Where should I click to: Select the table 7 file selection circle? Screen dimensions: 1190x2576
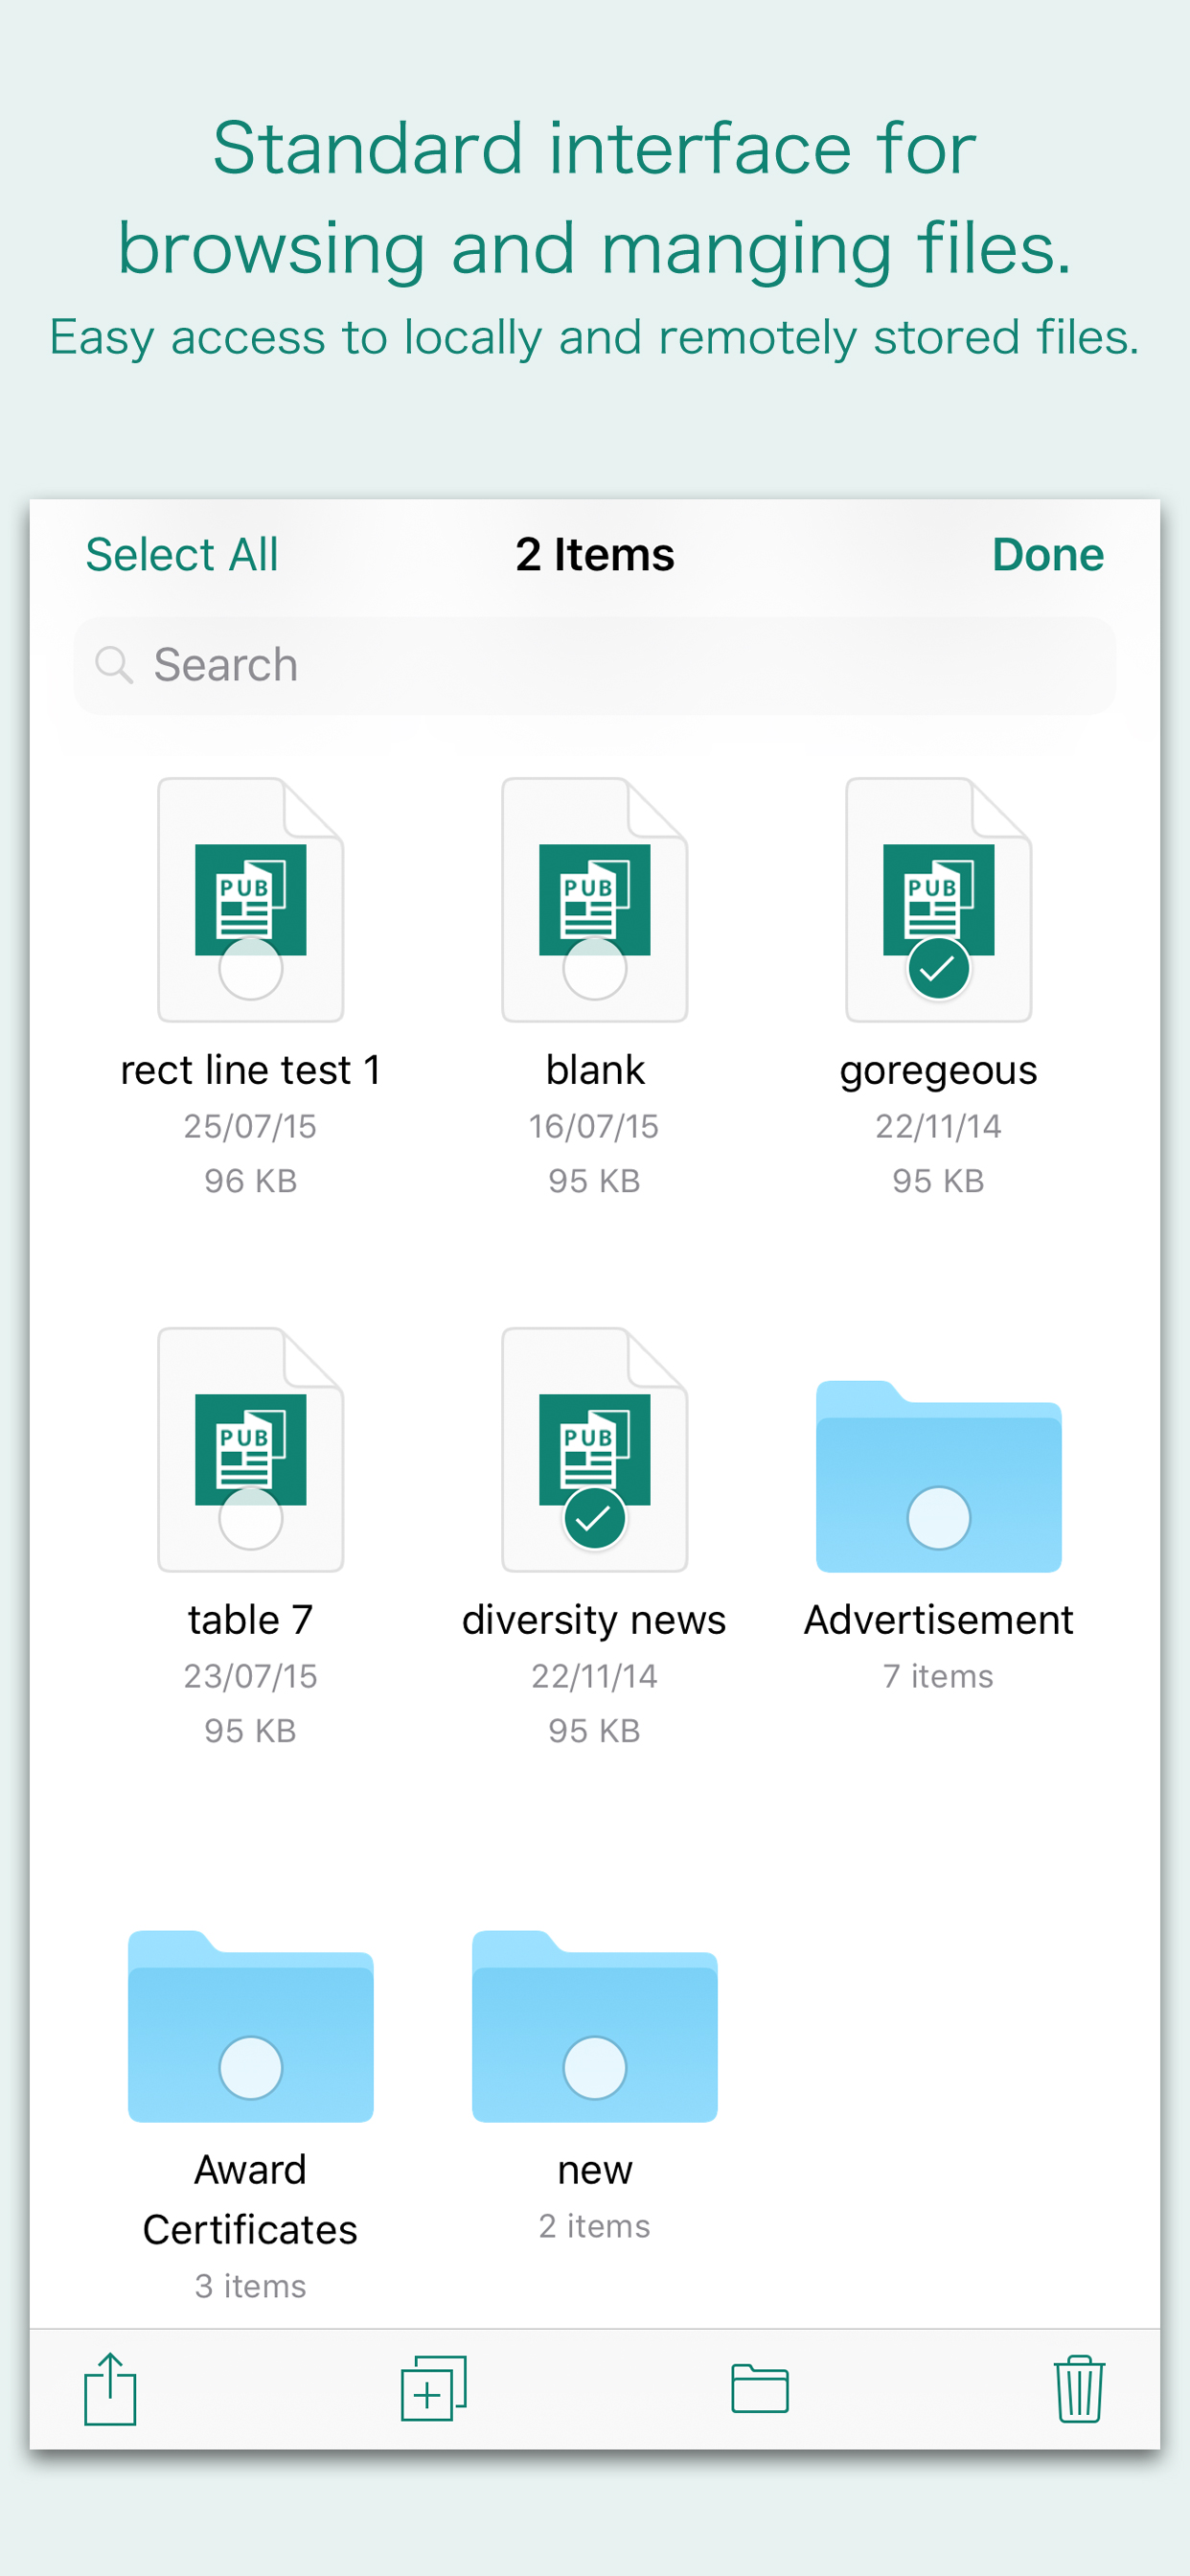tap(250, 1518)
